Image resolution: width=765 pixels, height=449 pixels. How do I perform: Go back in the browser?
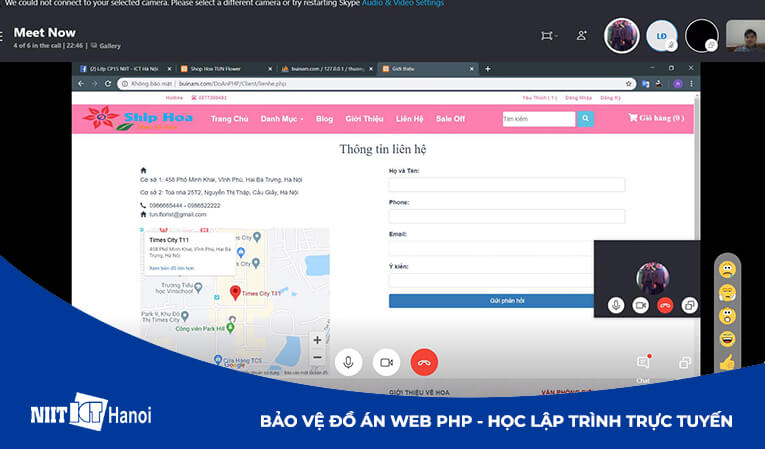[81, 84]
